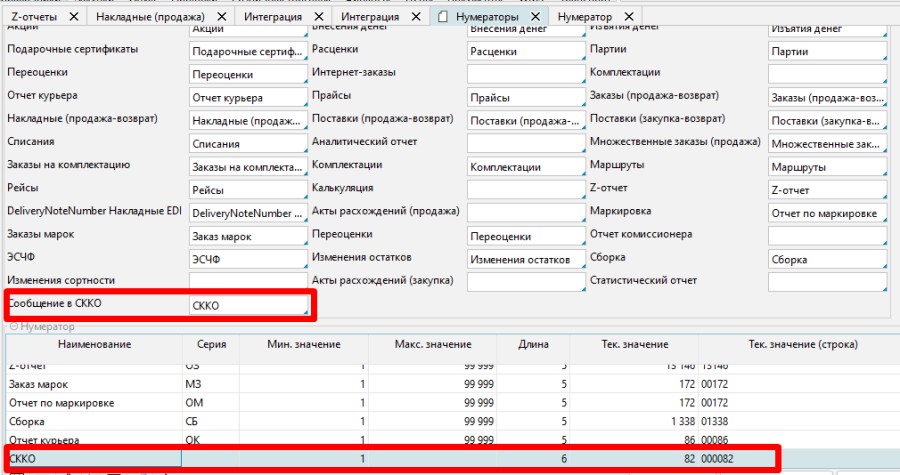900x475 pixels.
Task: Close the Нумераторы tab
Action: click(x=535, y=18)
